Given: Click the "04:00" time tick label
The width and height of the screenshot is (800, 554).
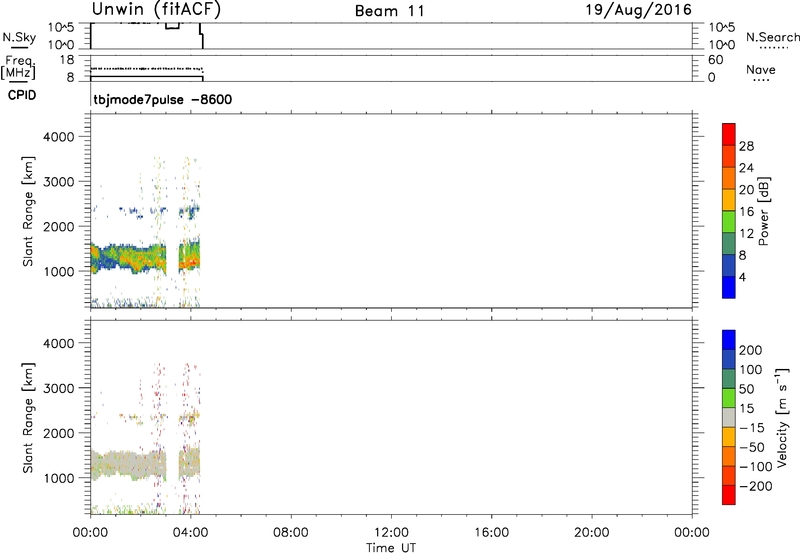Looking at the screenshot, I should coord(190,533).
